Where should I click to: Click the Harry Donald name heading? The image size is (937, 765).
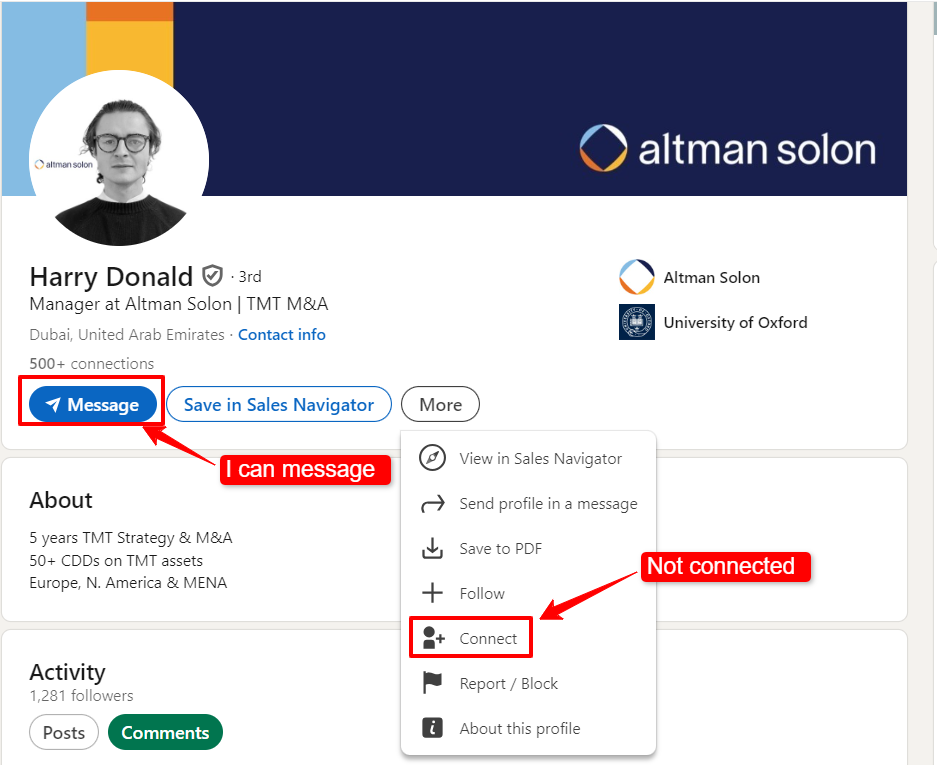[111, 277]
